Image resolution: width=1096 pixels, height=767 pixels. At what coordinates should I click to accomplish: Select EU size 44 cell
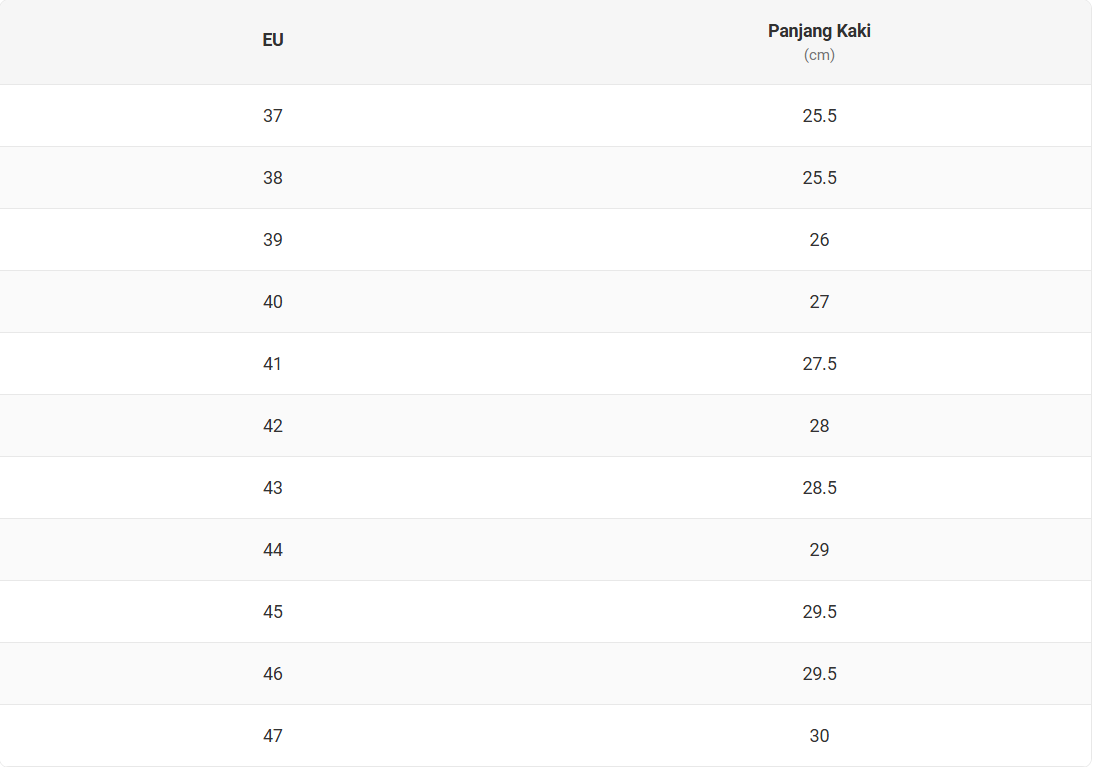273,550
